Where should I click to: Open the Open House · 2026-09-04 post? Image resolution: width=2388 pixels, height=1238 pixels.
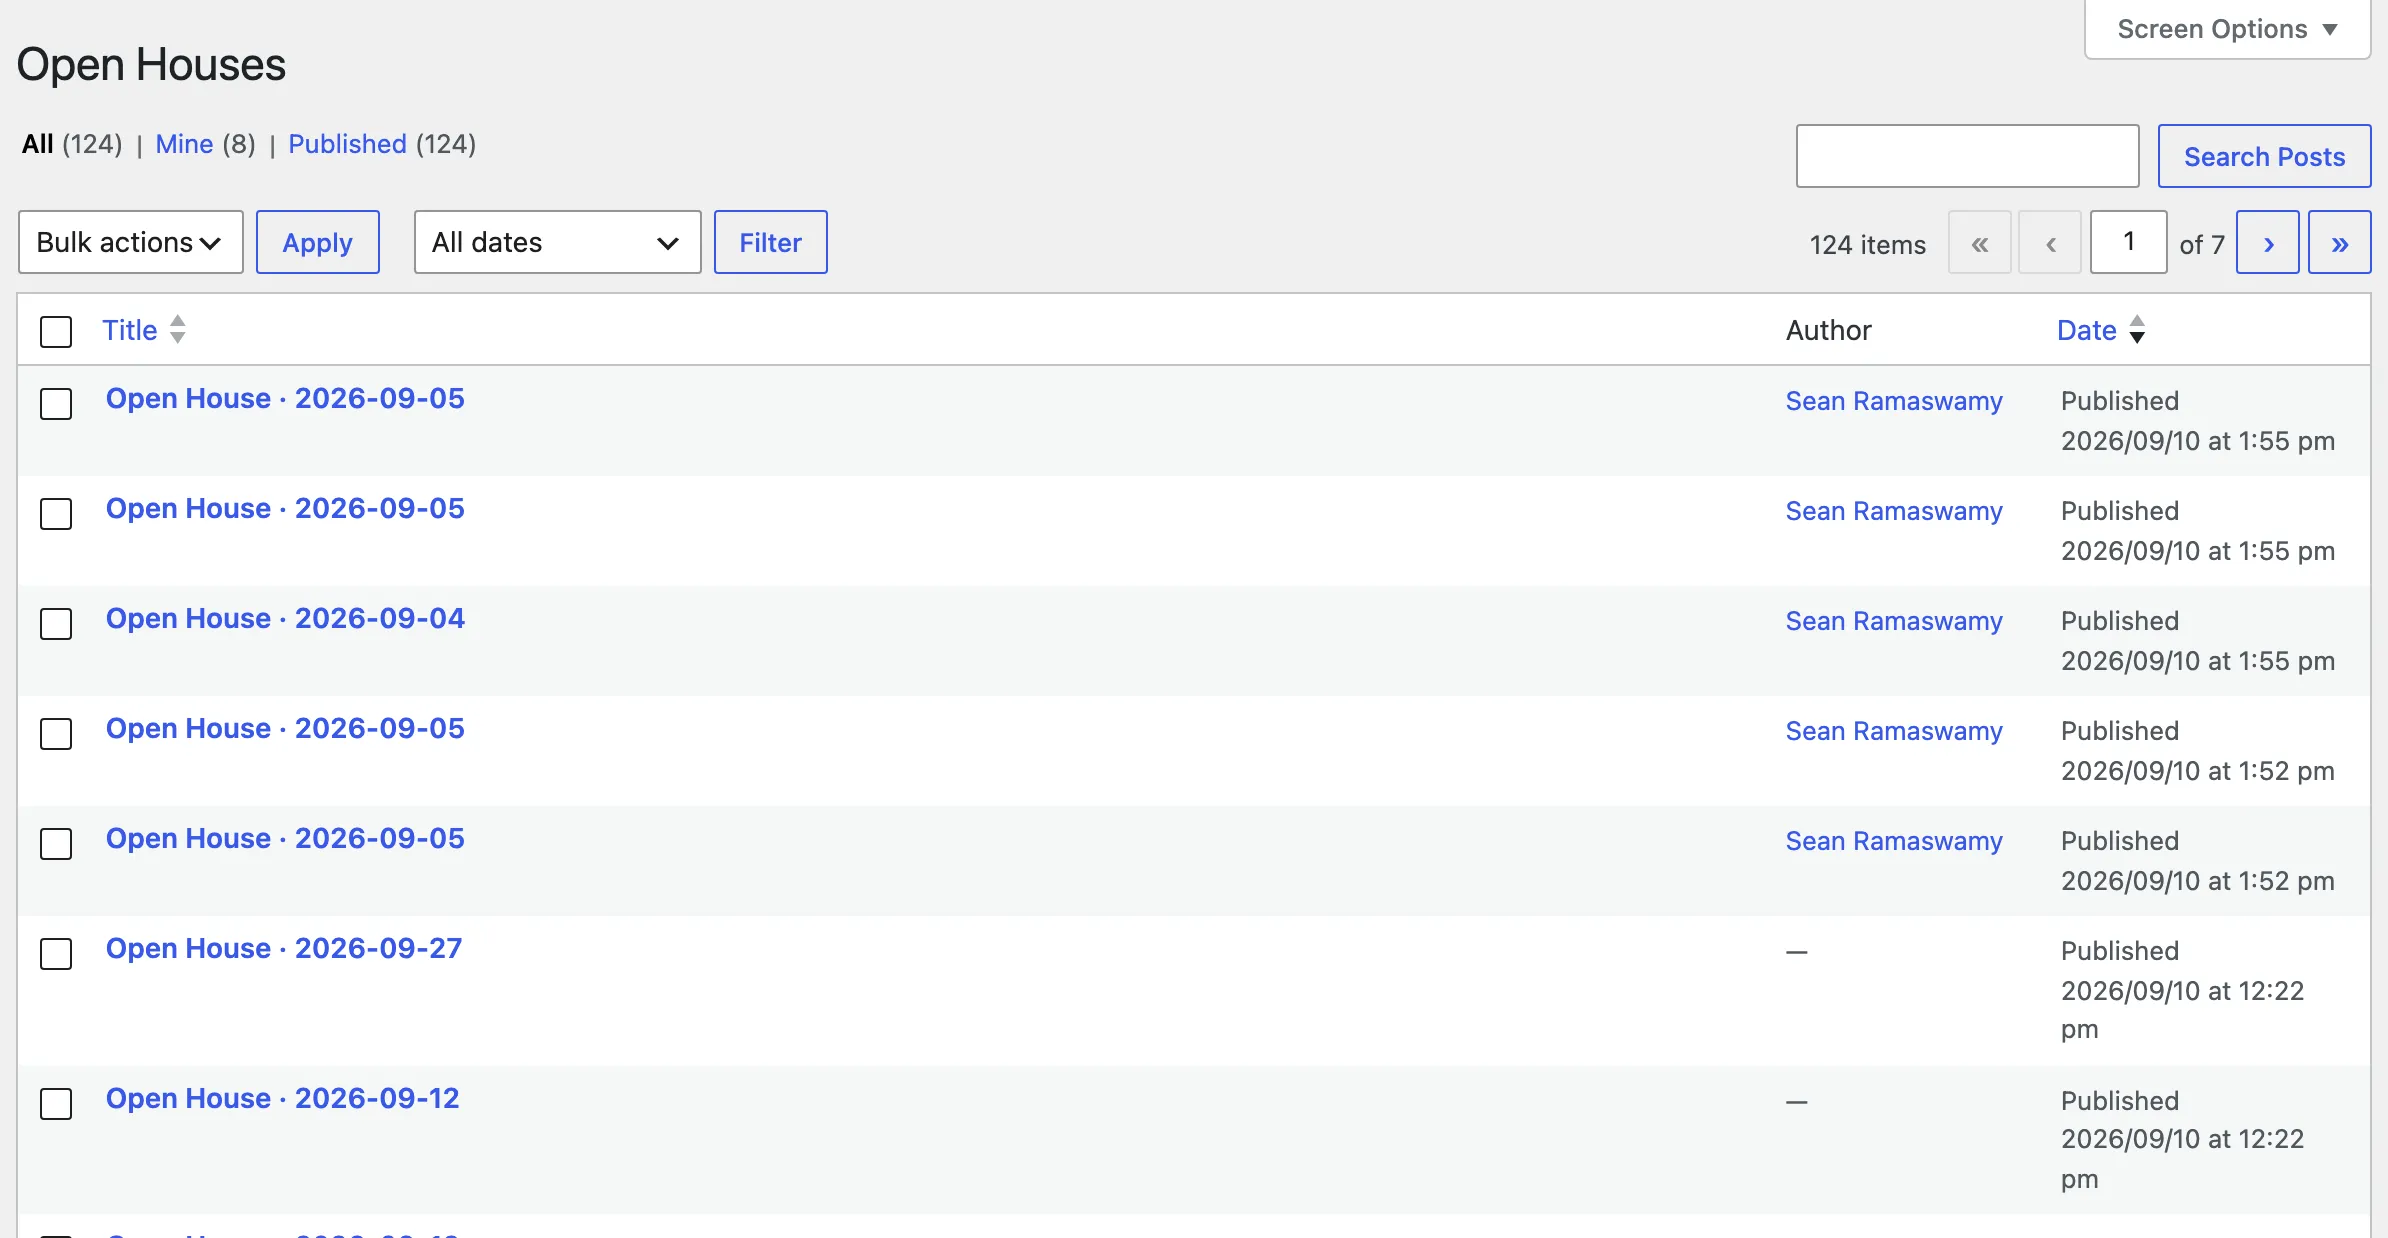285,618
